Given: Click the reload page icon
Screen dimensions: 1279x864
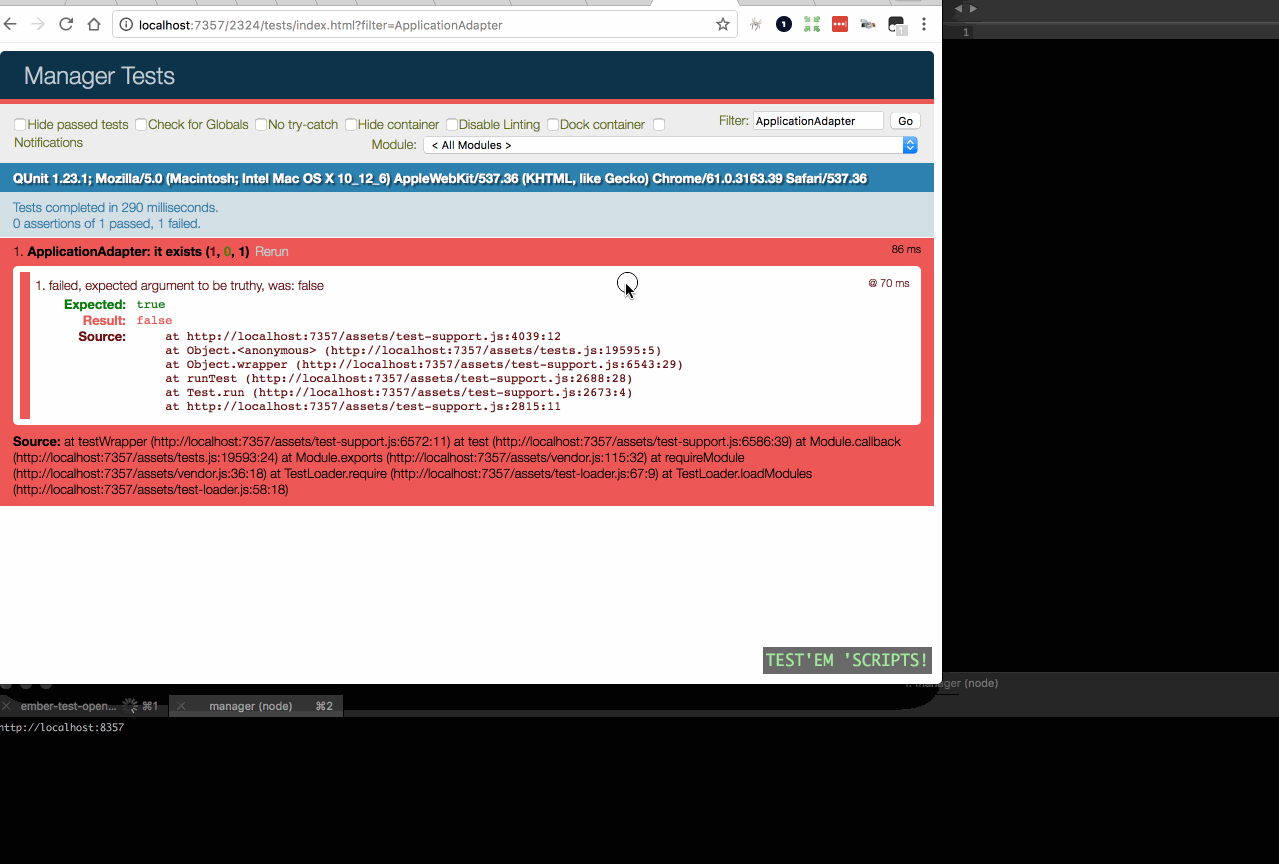Looking at the screenshot, I should click(65, 24).
